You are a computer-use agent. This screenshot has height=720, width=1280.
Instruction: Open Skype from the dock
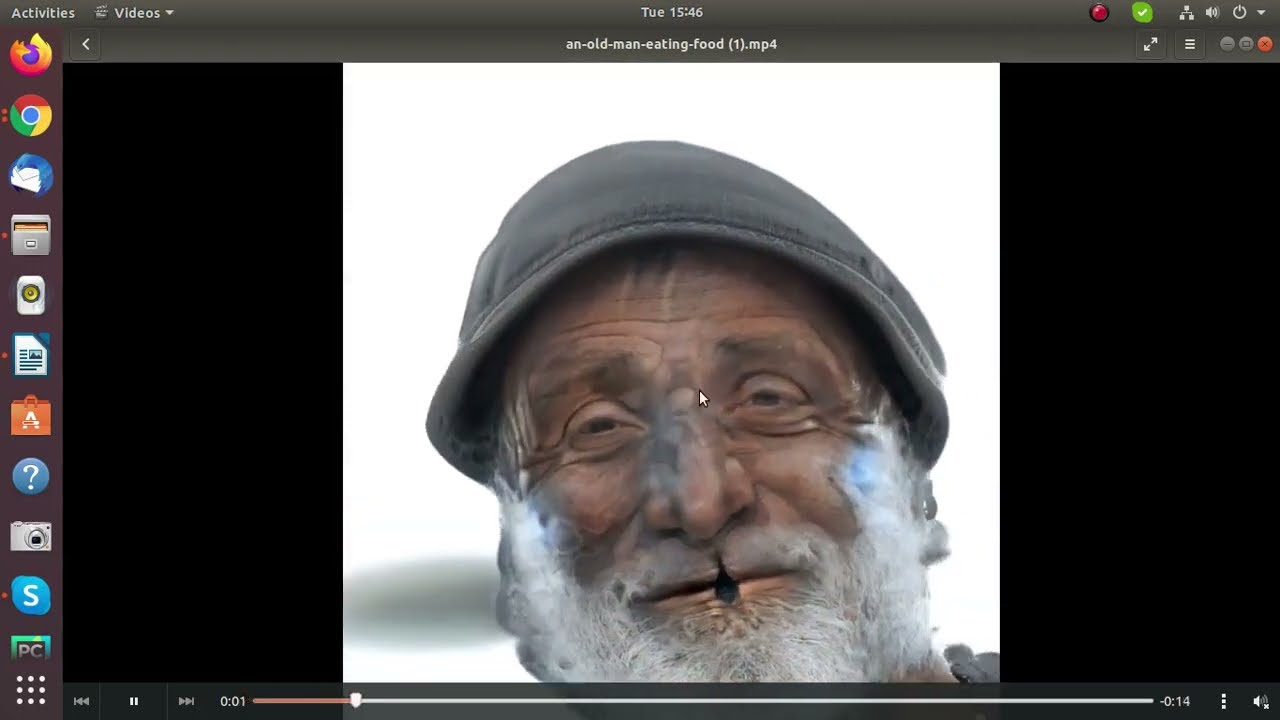31,596
